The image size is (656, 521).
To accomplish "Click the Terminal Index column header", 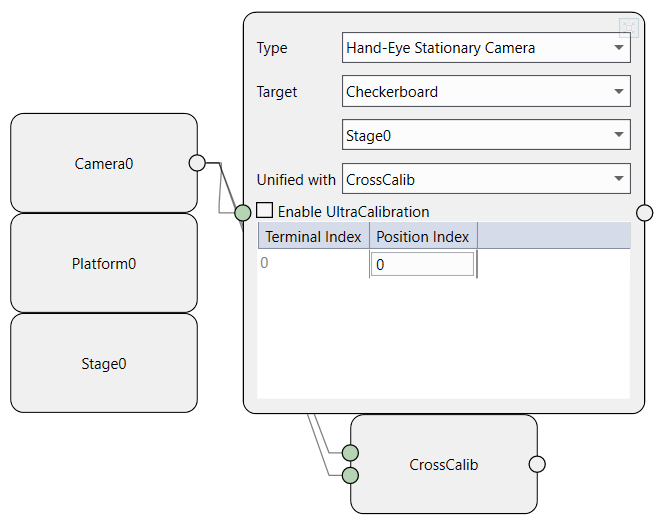I will (313, 237).
